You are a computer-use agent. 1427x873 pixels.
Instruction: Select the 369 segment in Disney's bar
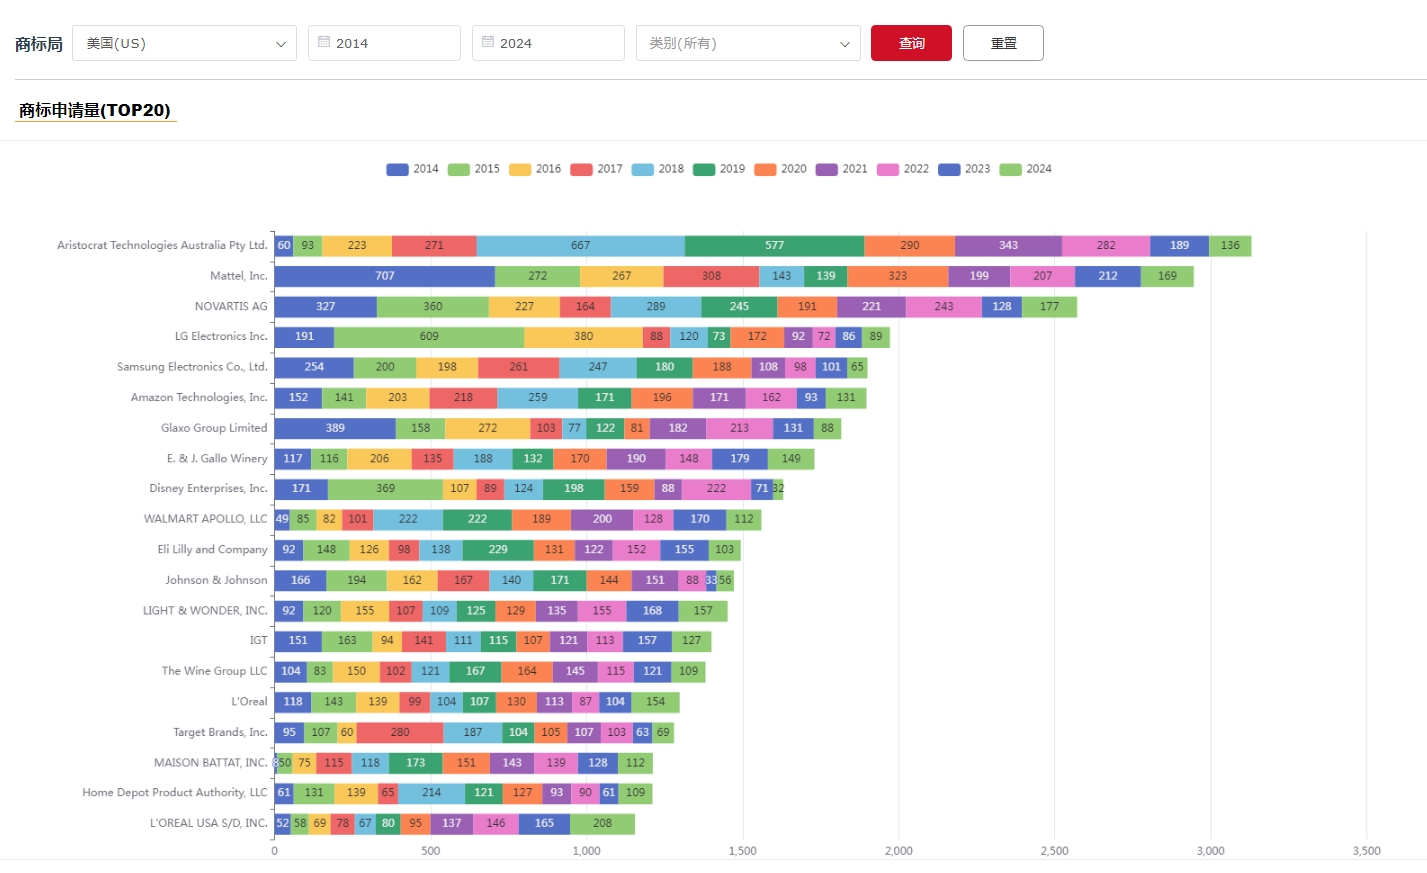click(x=385, y=489)
